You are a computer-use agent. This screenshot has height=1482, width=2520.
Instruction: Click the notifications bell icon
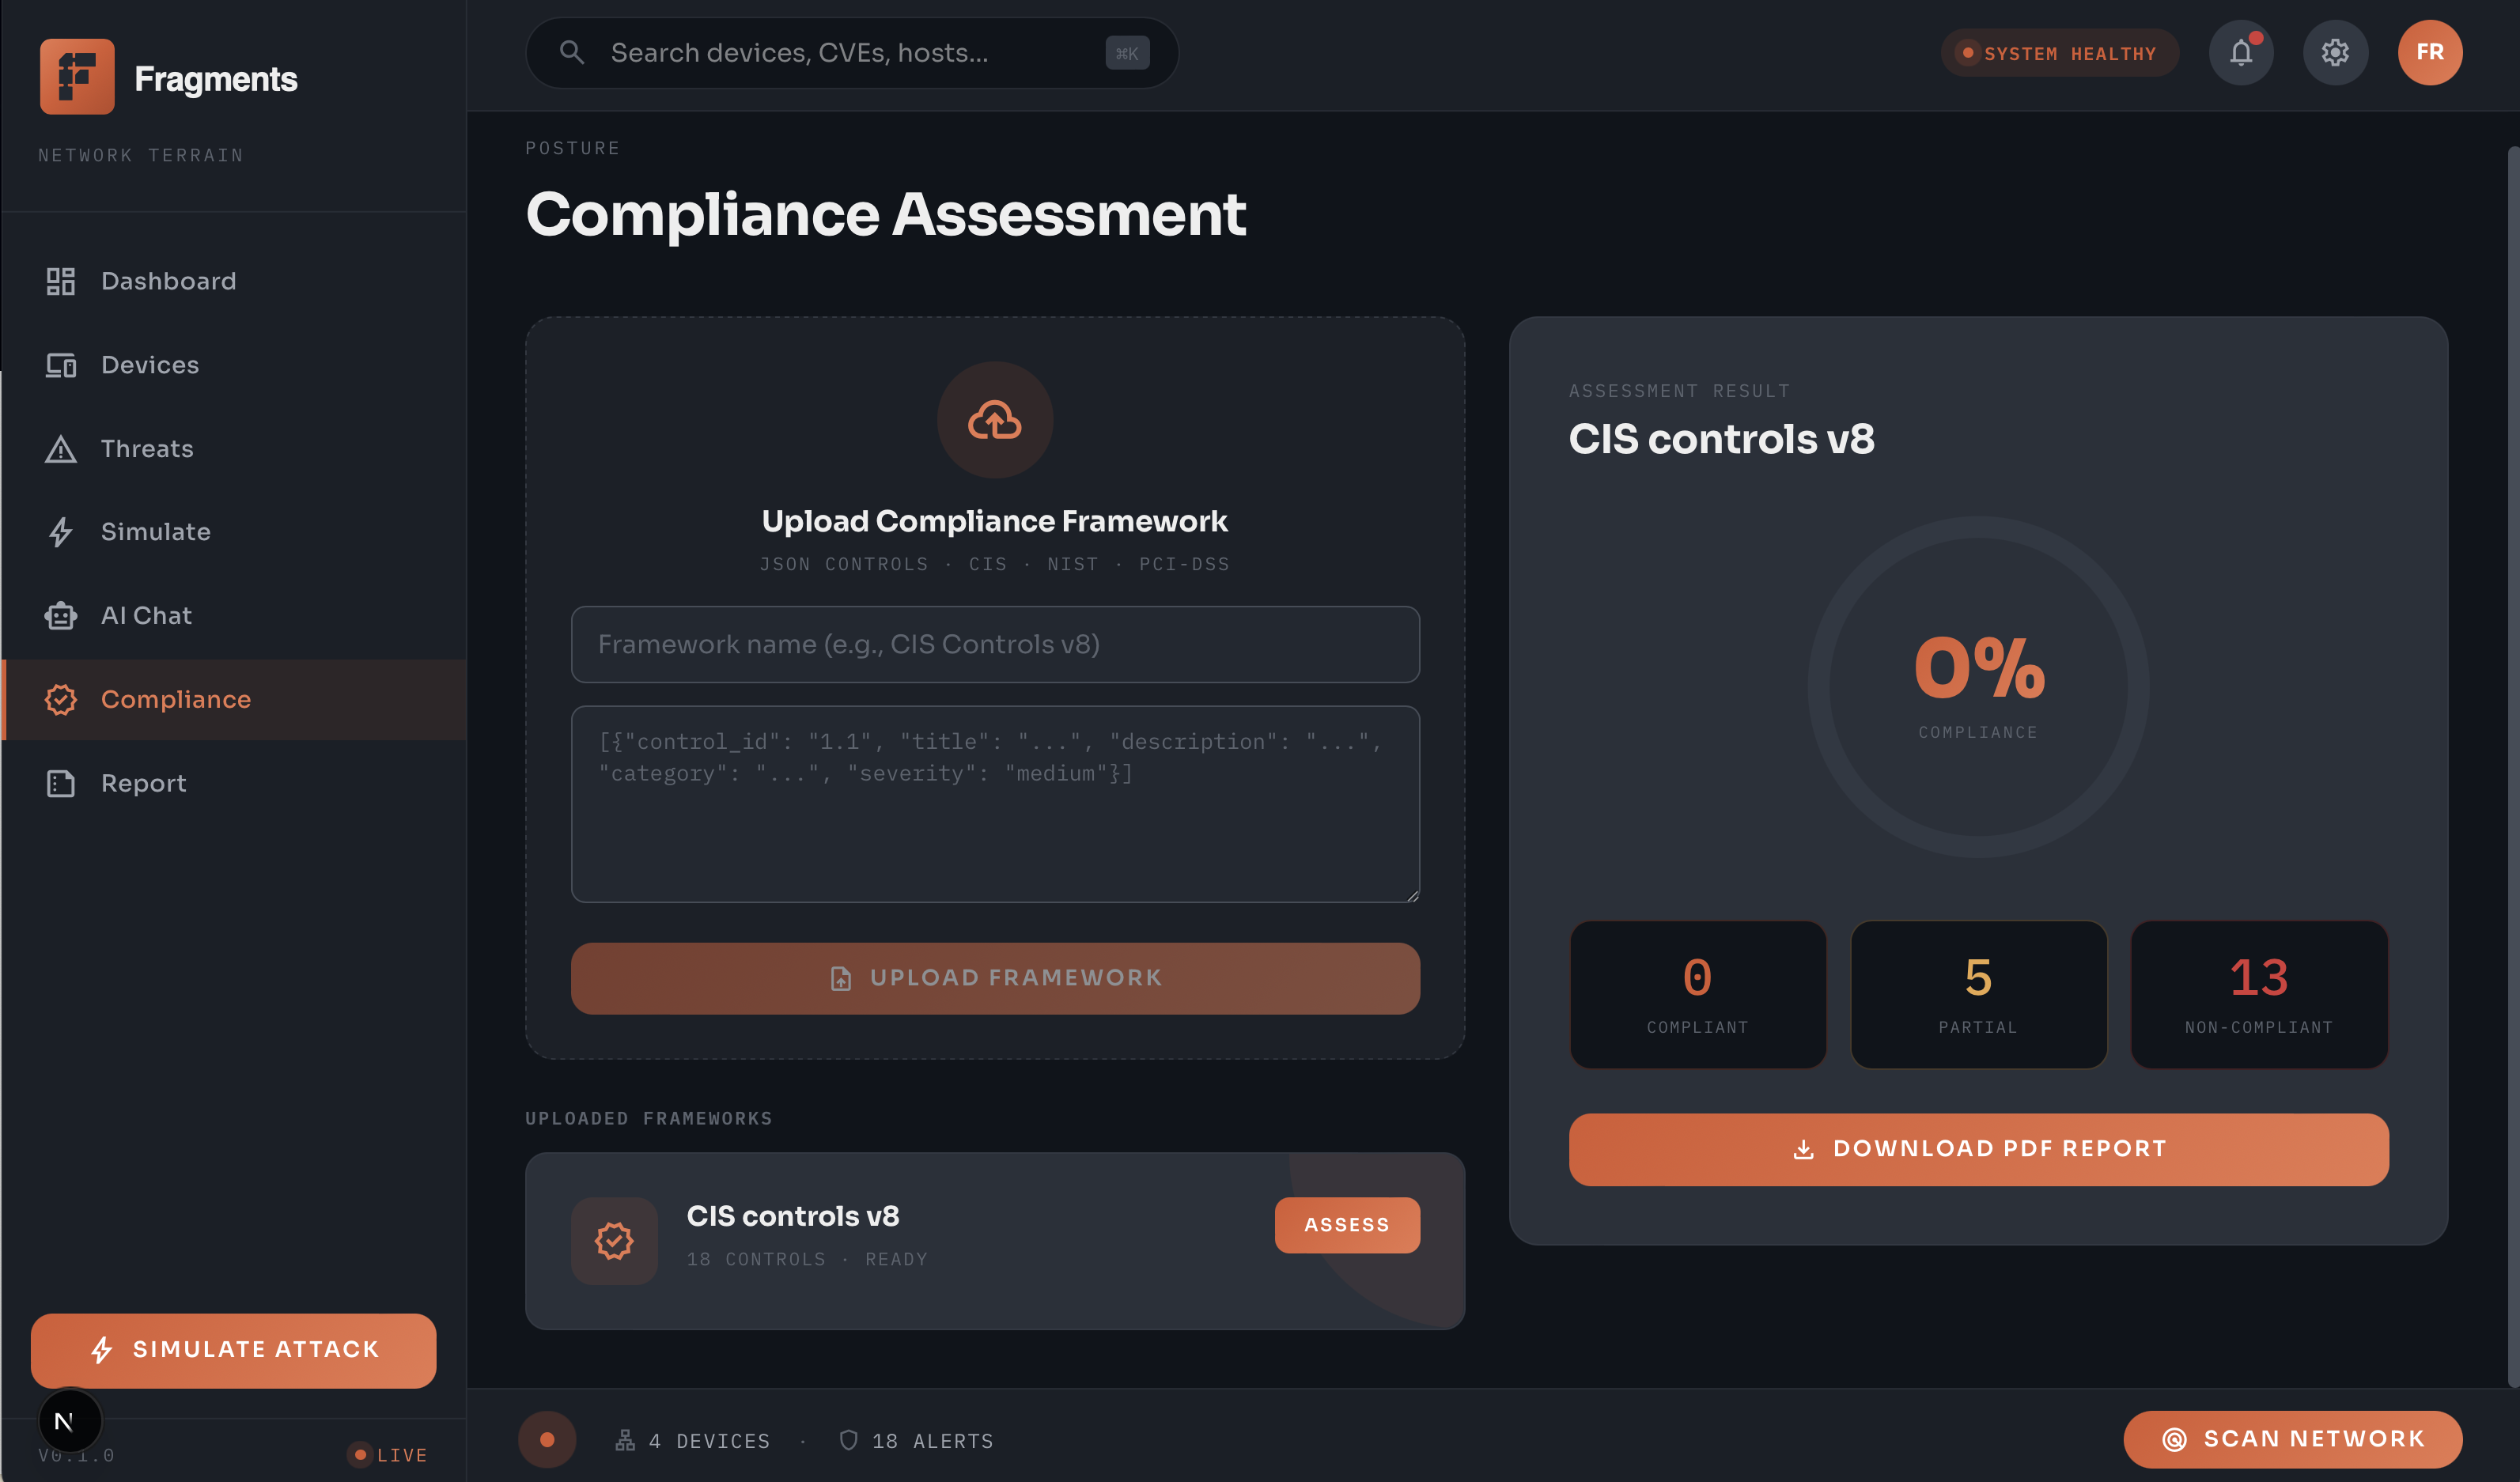click(2240, 53)
